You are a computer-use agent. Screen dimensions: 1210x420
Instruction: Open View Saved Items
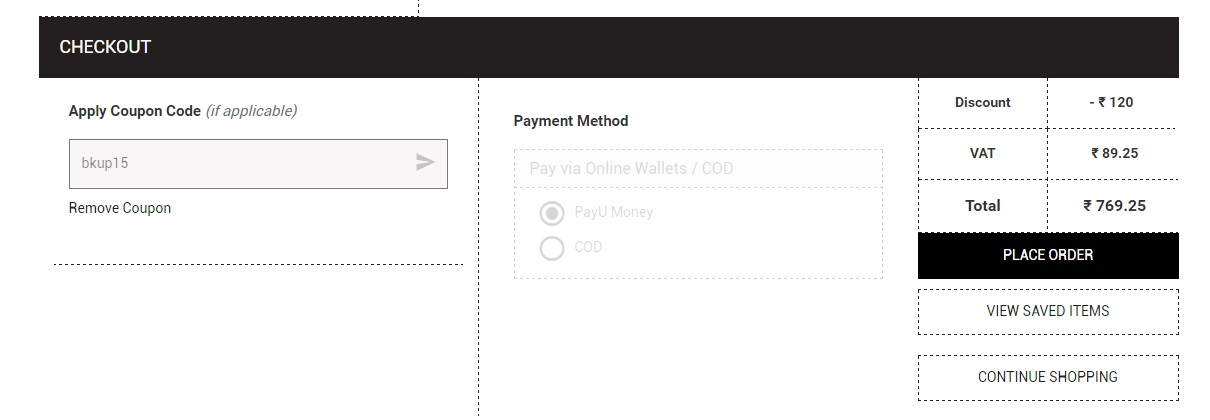click(x=1048, y=311)
